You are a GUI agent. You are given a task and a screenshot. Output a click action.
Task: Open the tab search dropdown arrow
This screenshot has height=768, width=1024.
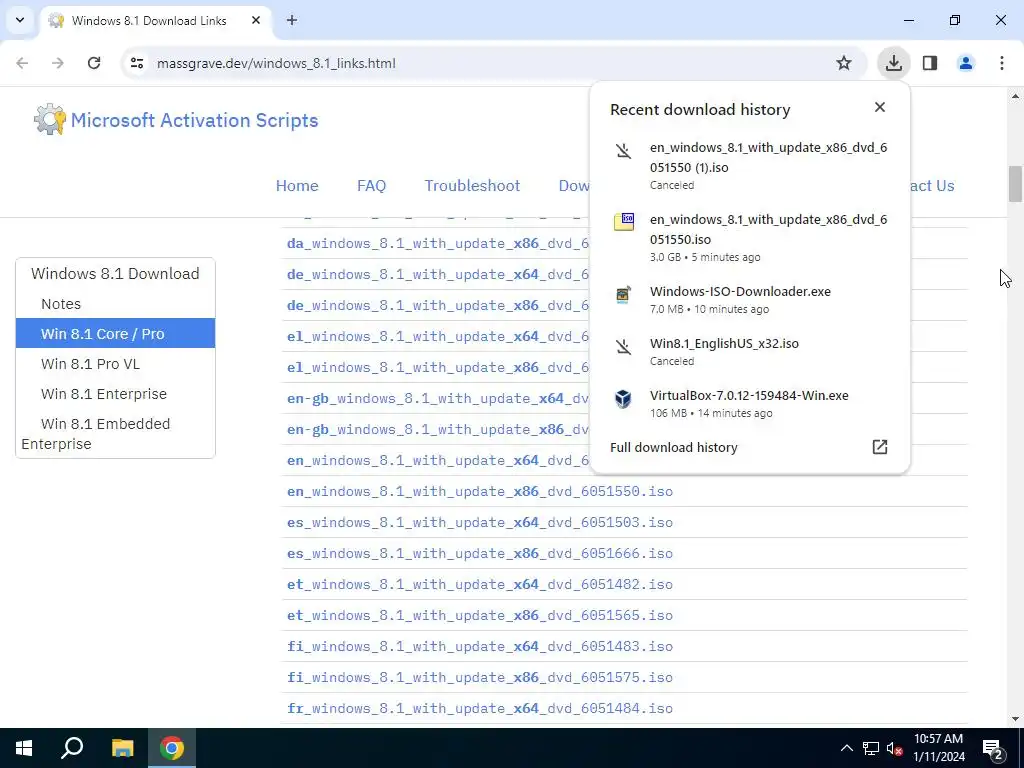point(20,20)
